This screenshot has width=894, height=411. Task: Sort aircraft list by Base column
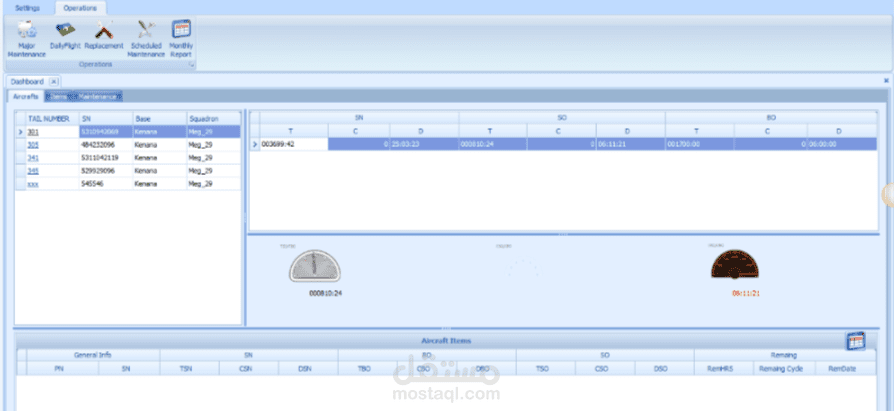click(x=160, y=119)
